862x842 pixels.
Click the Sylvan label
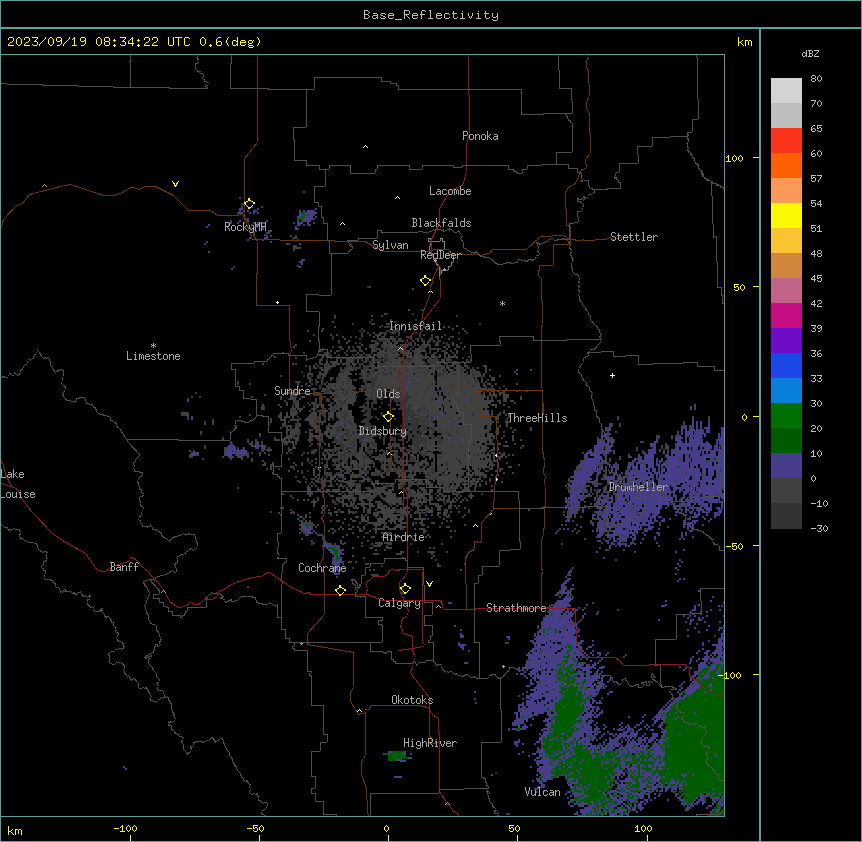click(390, 245)
